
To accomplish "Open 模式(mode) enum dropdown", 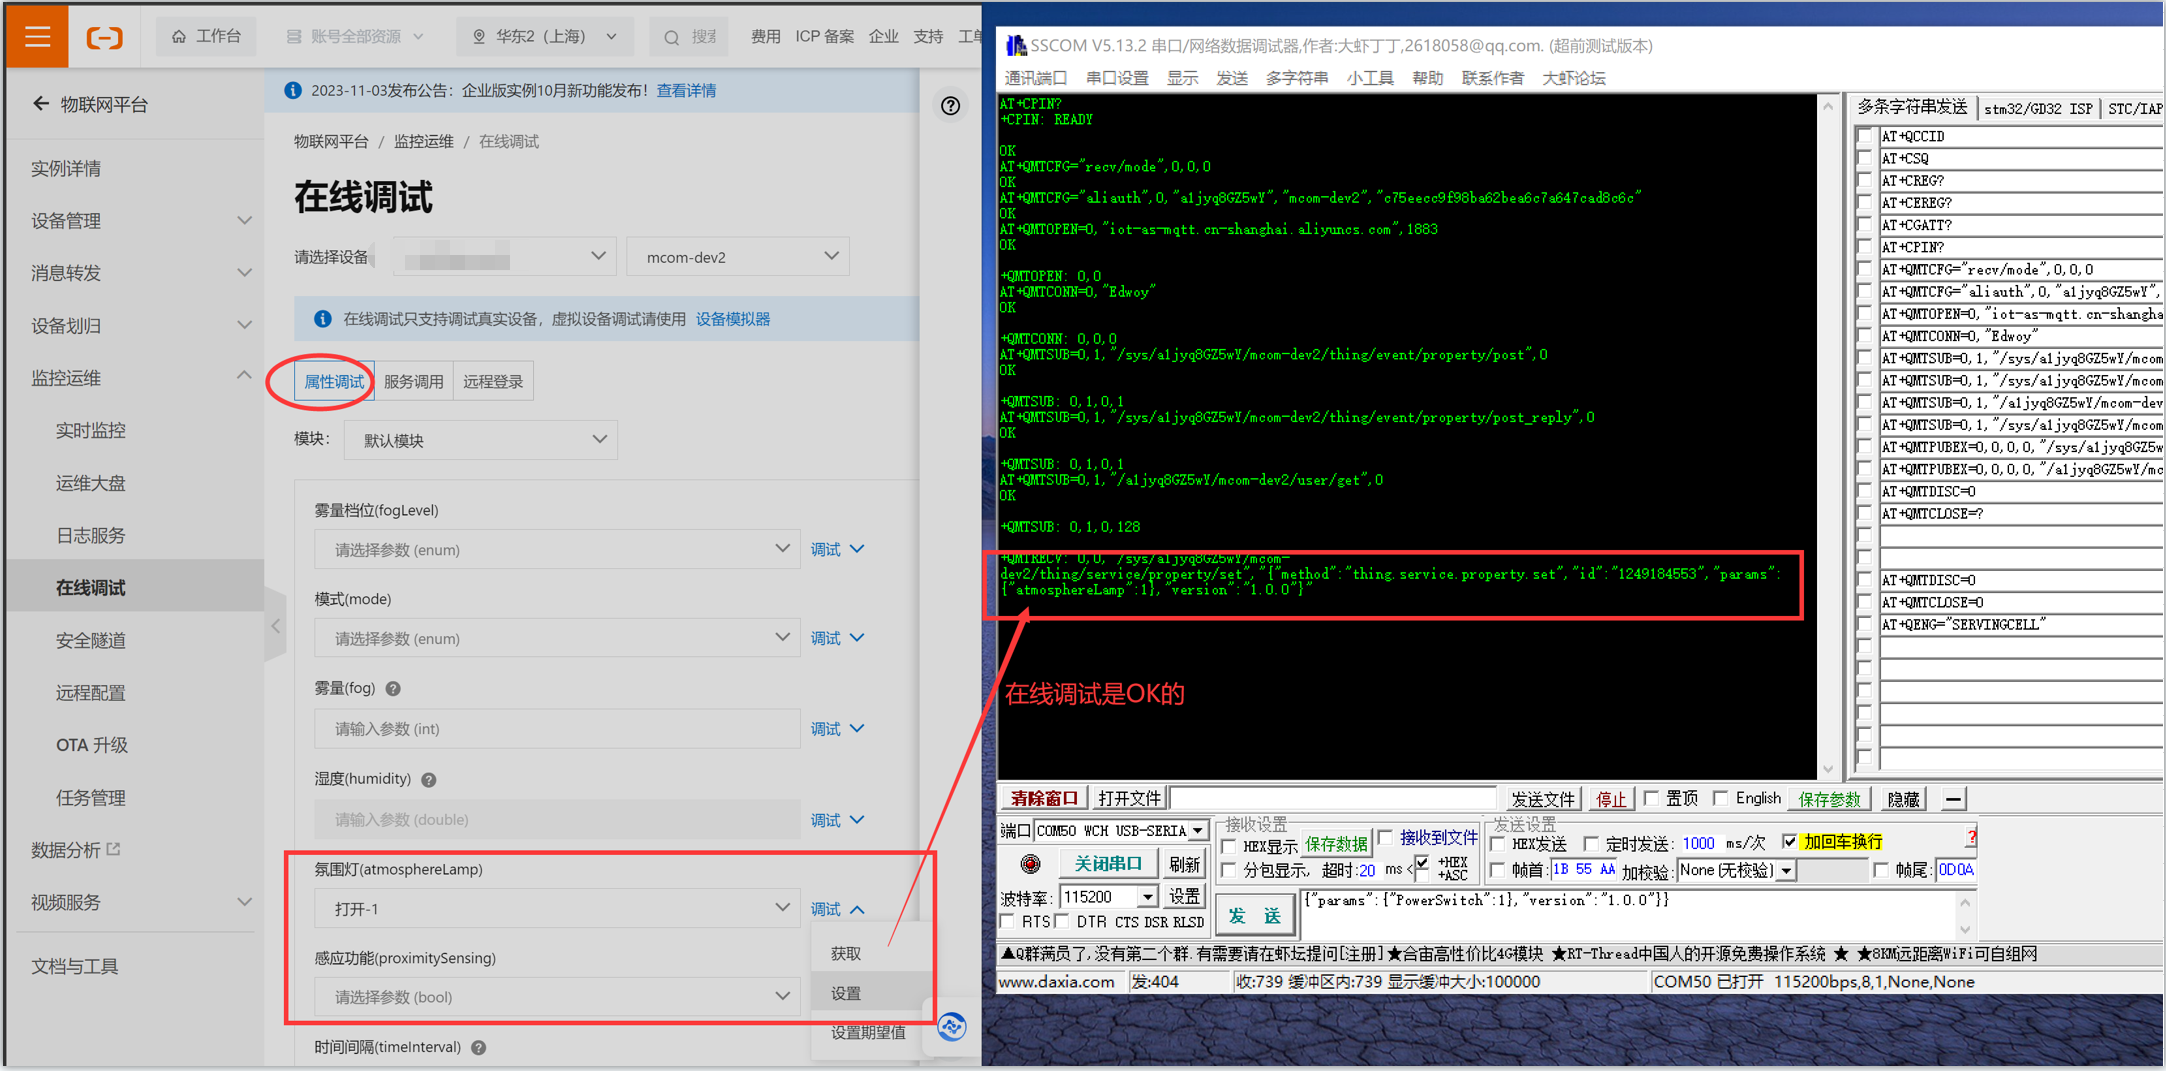I will click(x=557, y=638).
